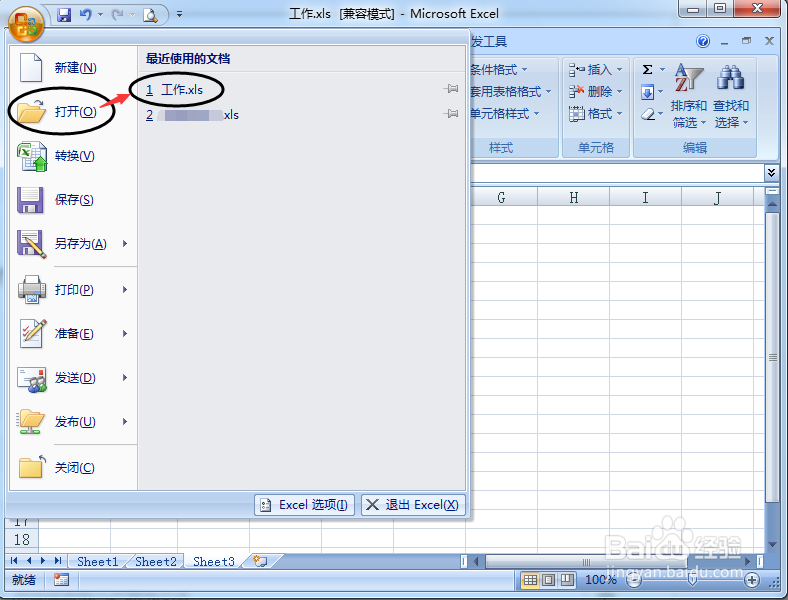Select column J header
The image size is (788, 600).
coord(717,197)
